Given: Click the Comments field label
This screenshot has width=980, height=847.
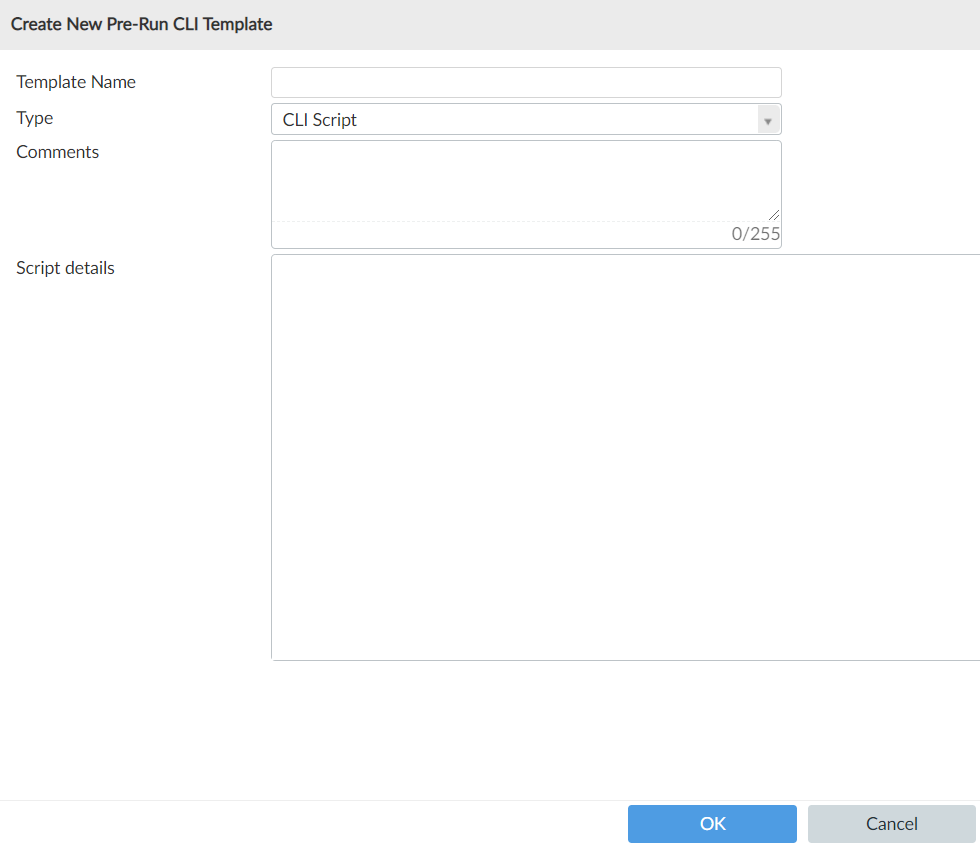Looking at the screenshot, I should pyautogui.click(x=58, y=152).
